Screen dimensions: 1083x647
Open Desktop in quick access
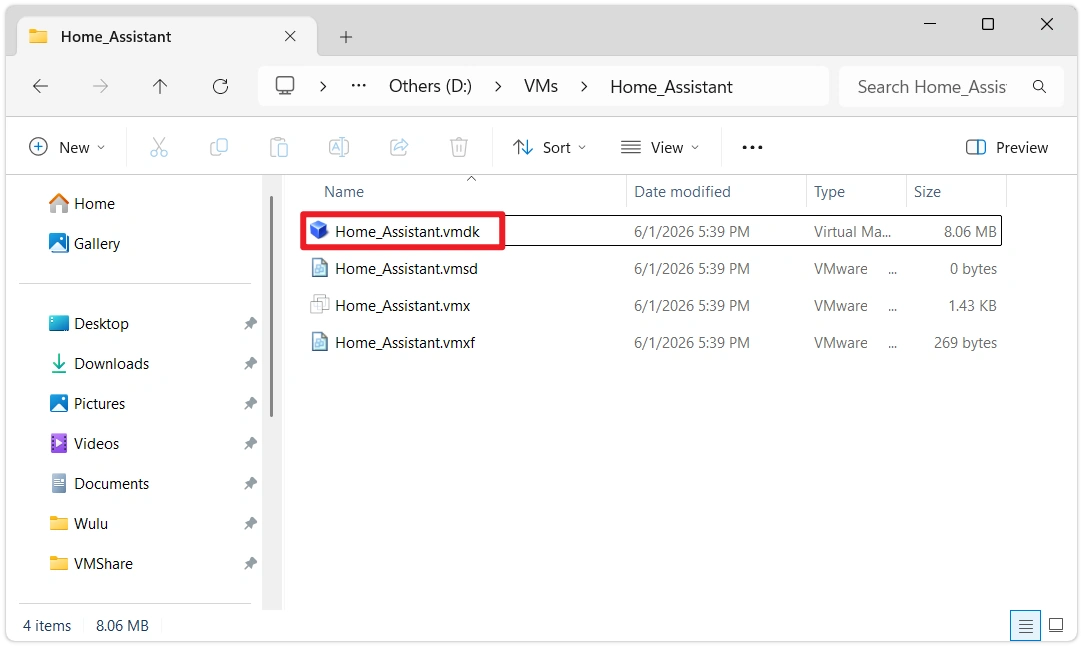click(89, 324)
